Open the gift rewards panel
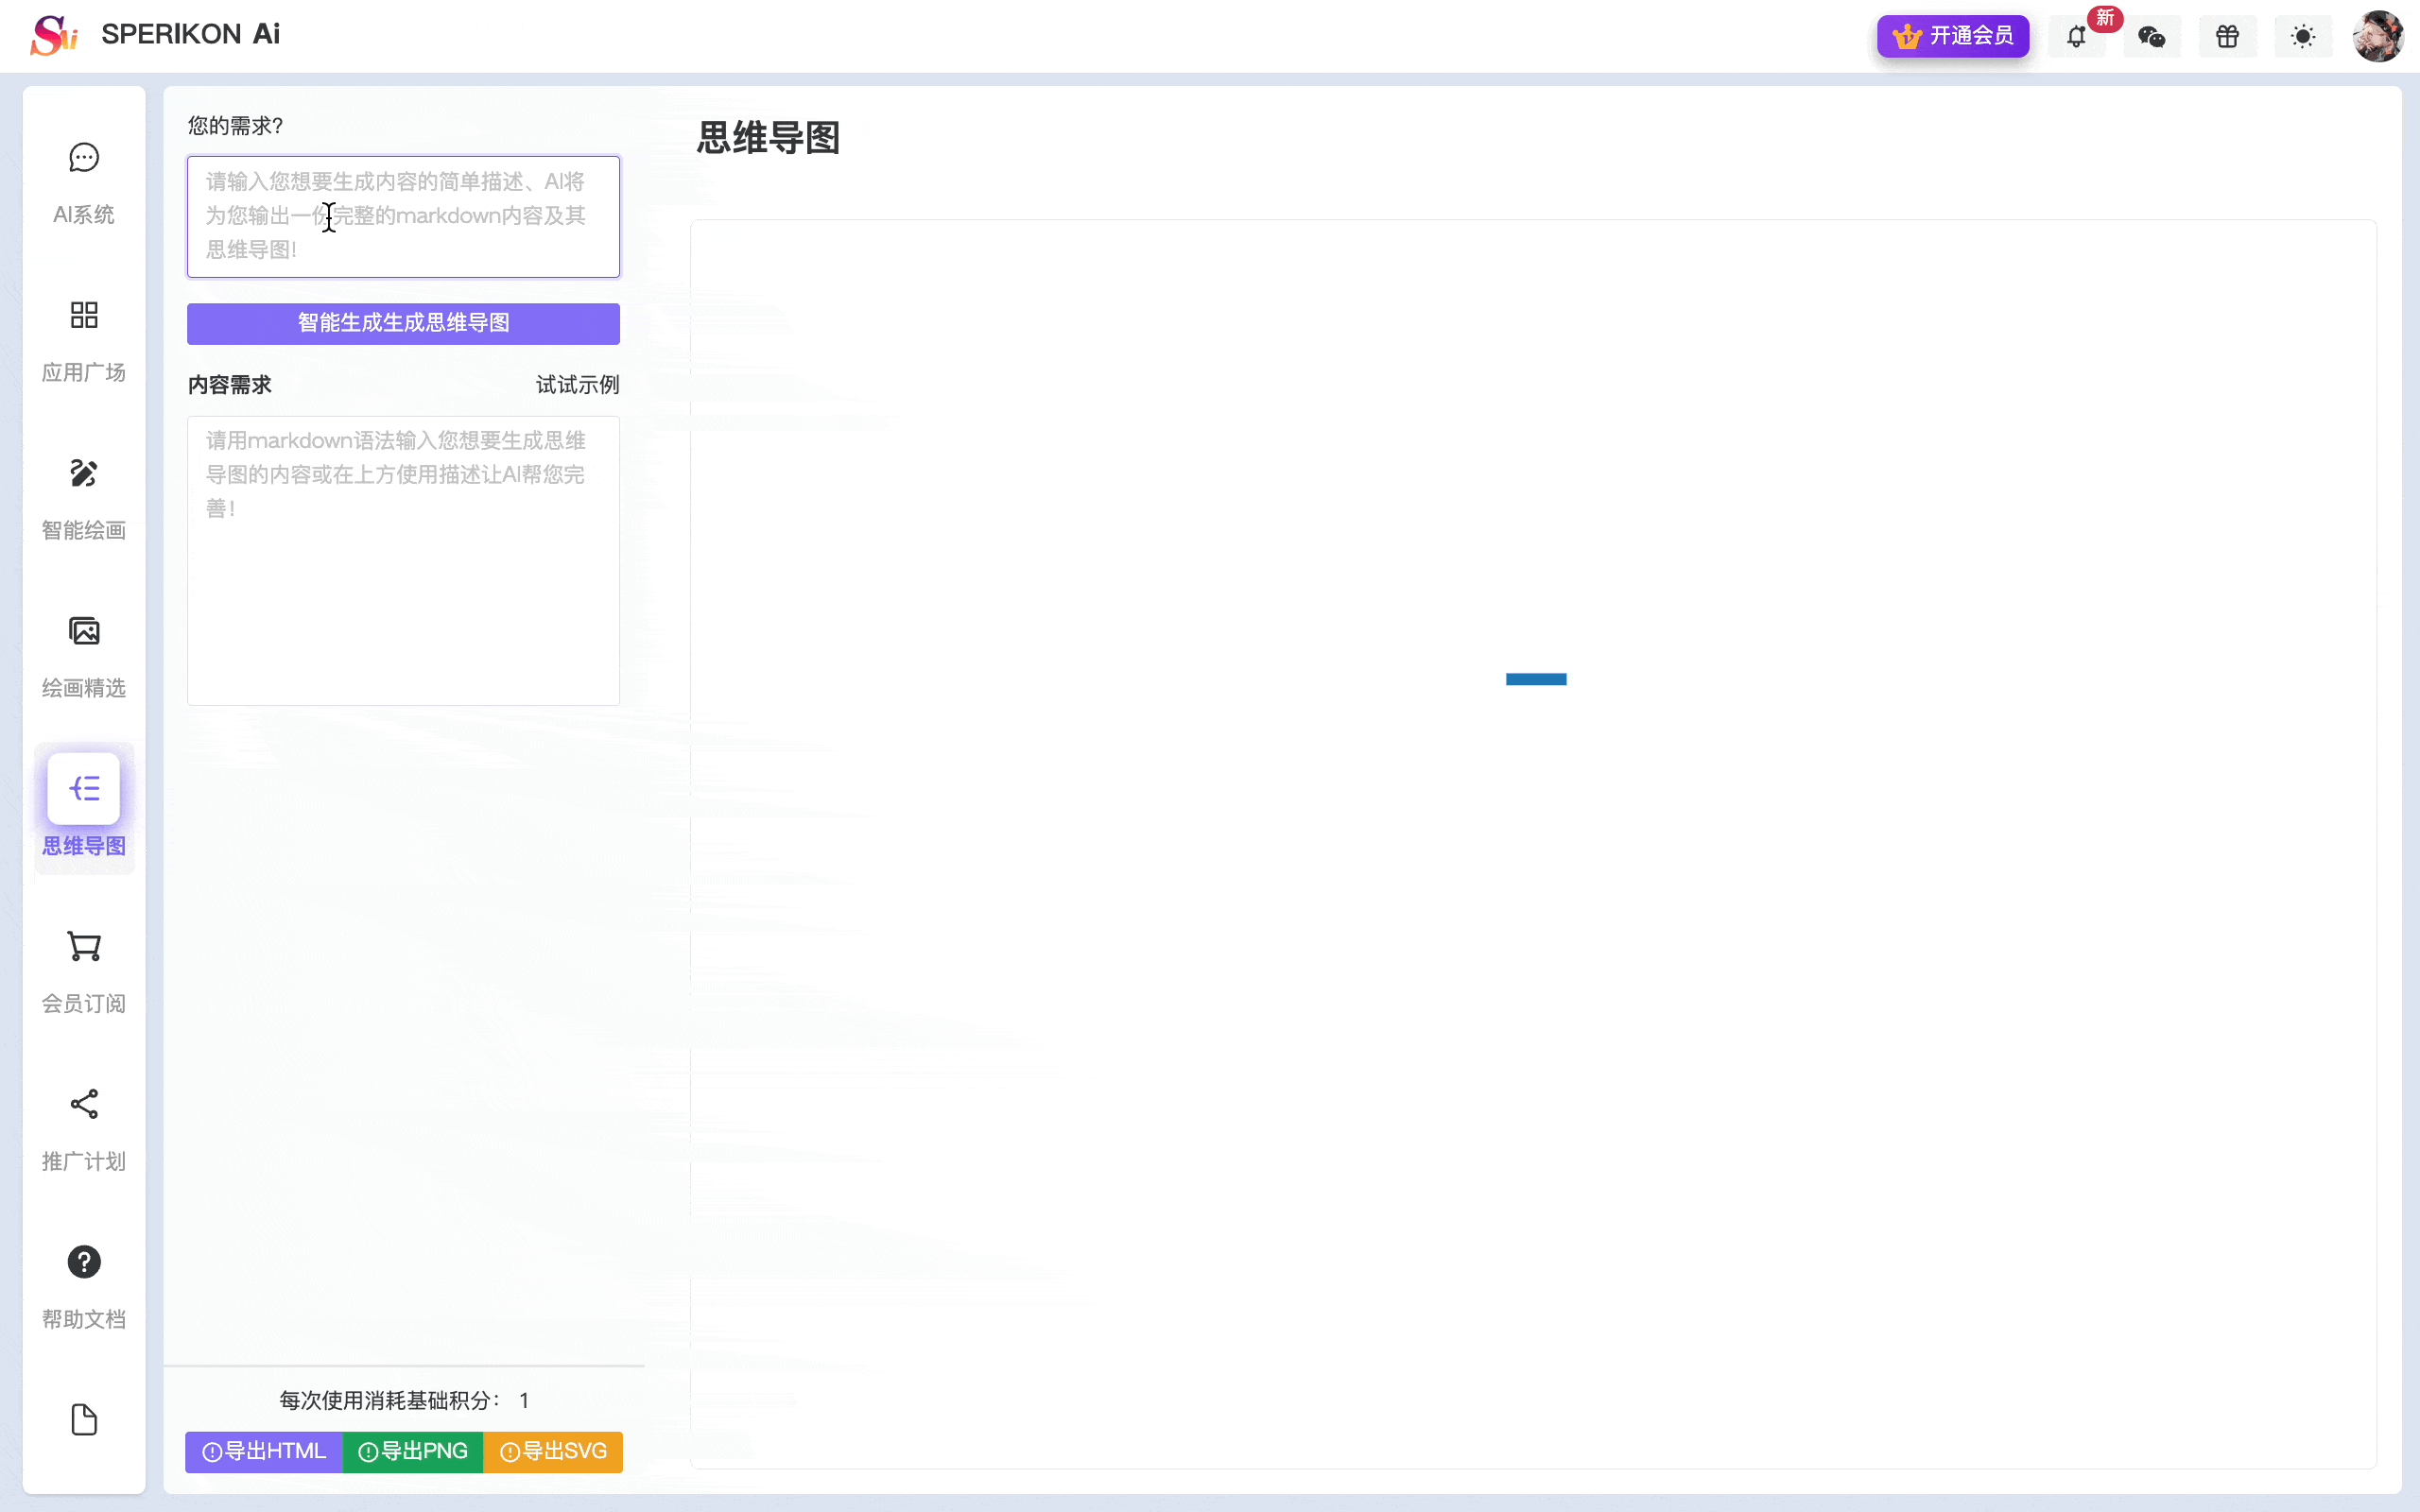The height and width of the screenshot is (1512, 2420). point(2227,35)
